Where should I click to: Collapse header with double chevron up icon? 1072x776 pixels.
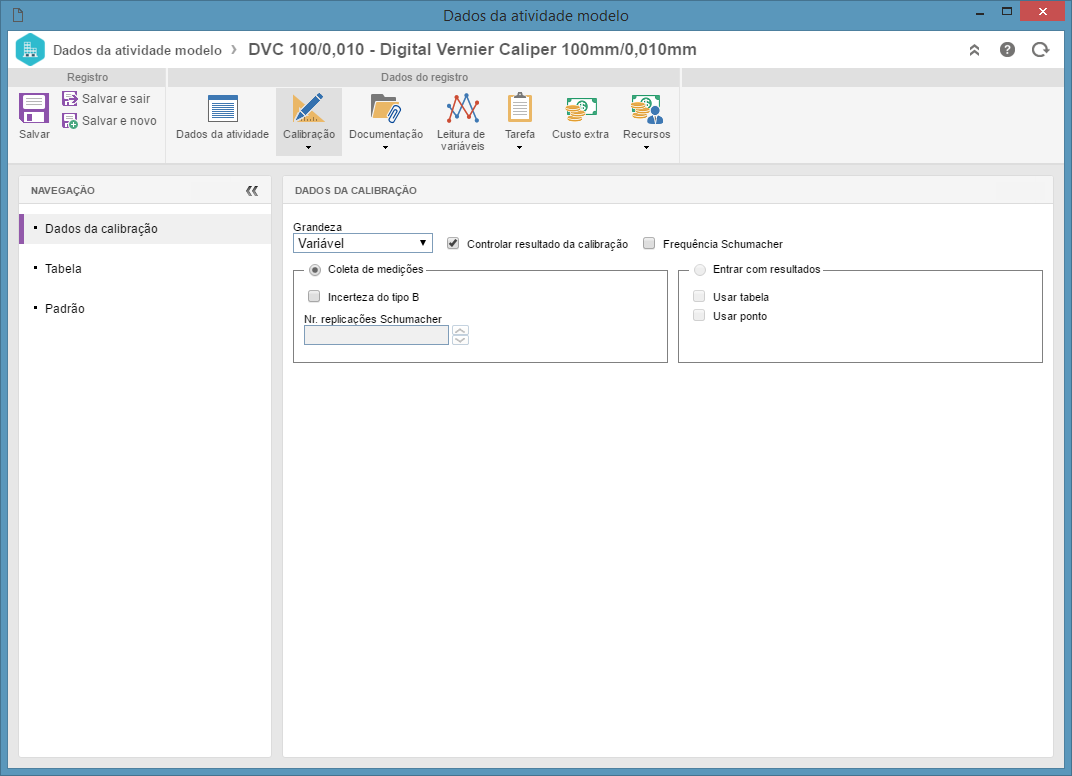[x=974, y=50]
